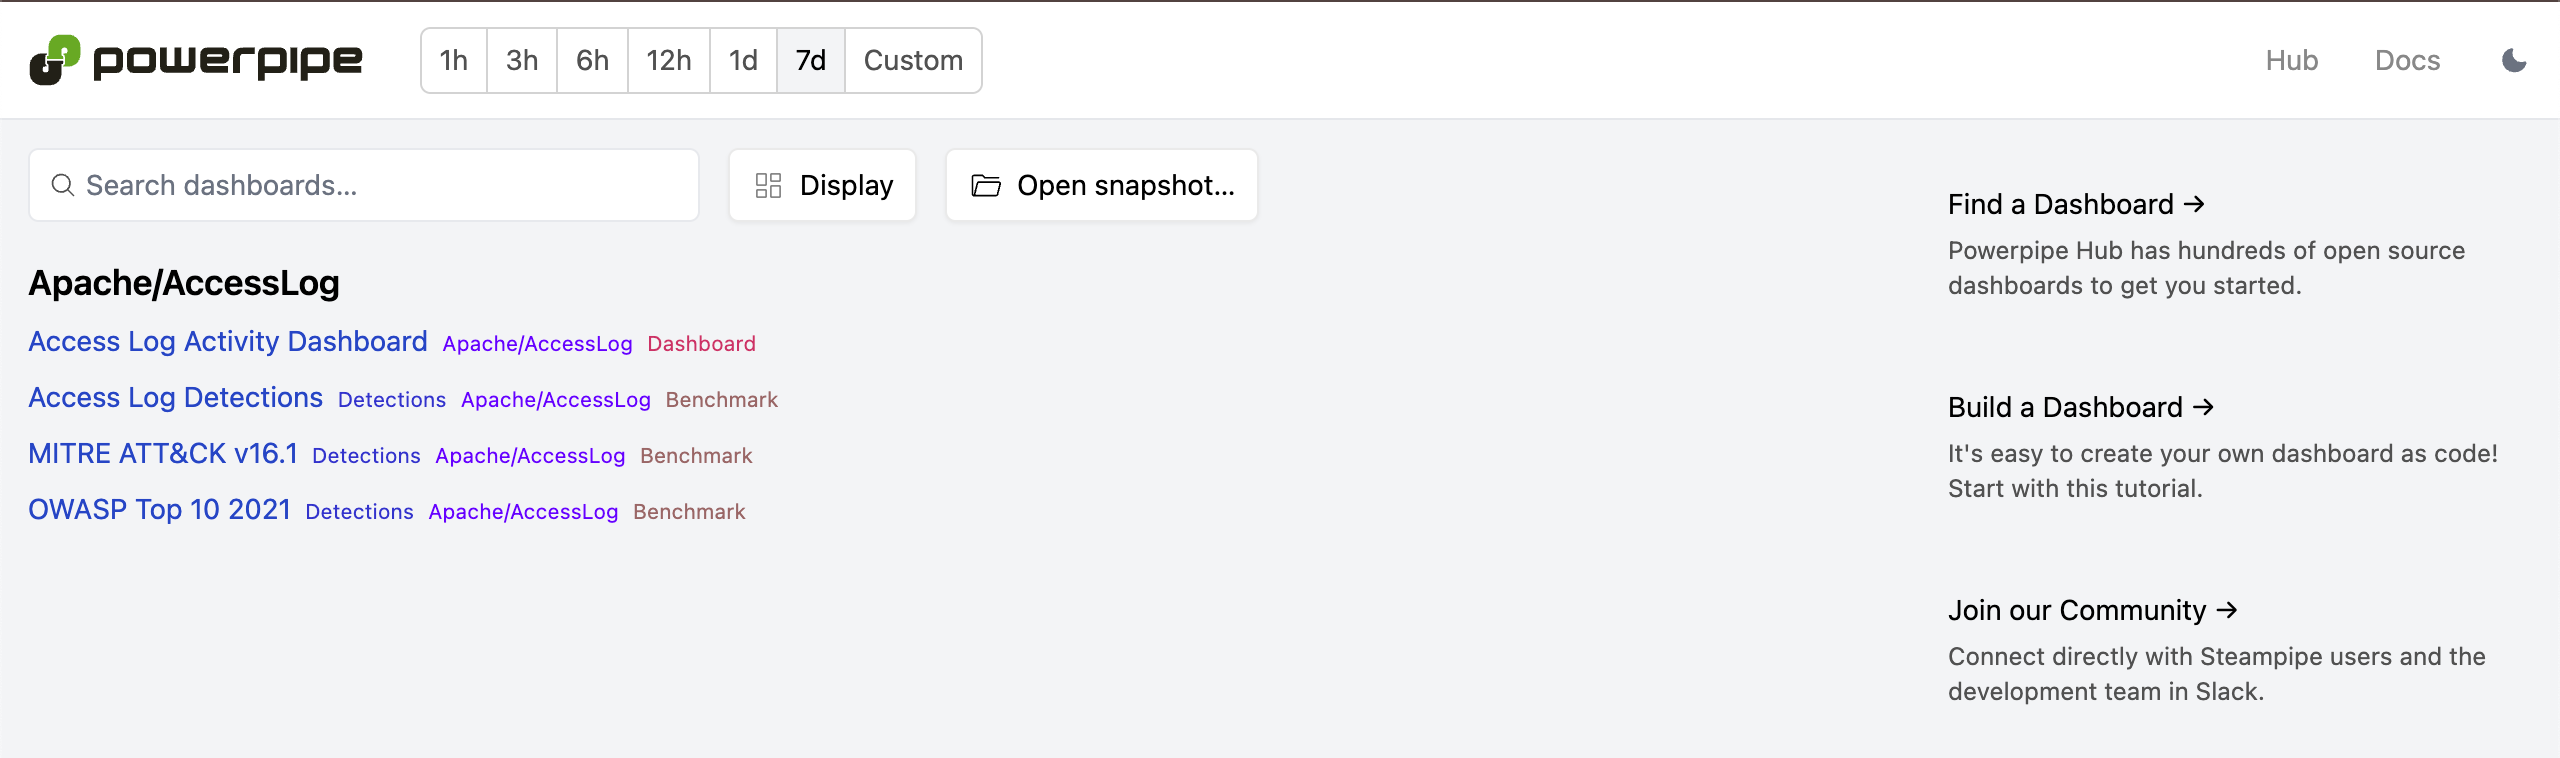Follow the Join our Community link

(x=2092, y=611)
